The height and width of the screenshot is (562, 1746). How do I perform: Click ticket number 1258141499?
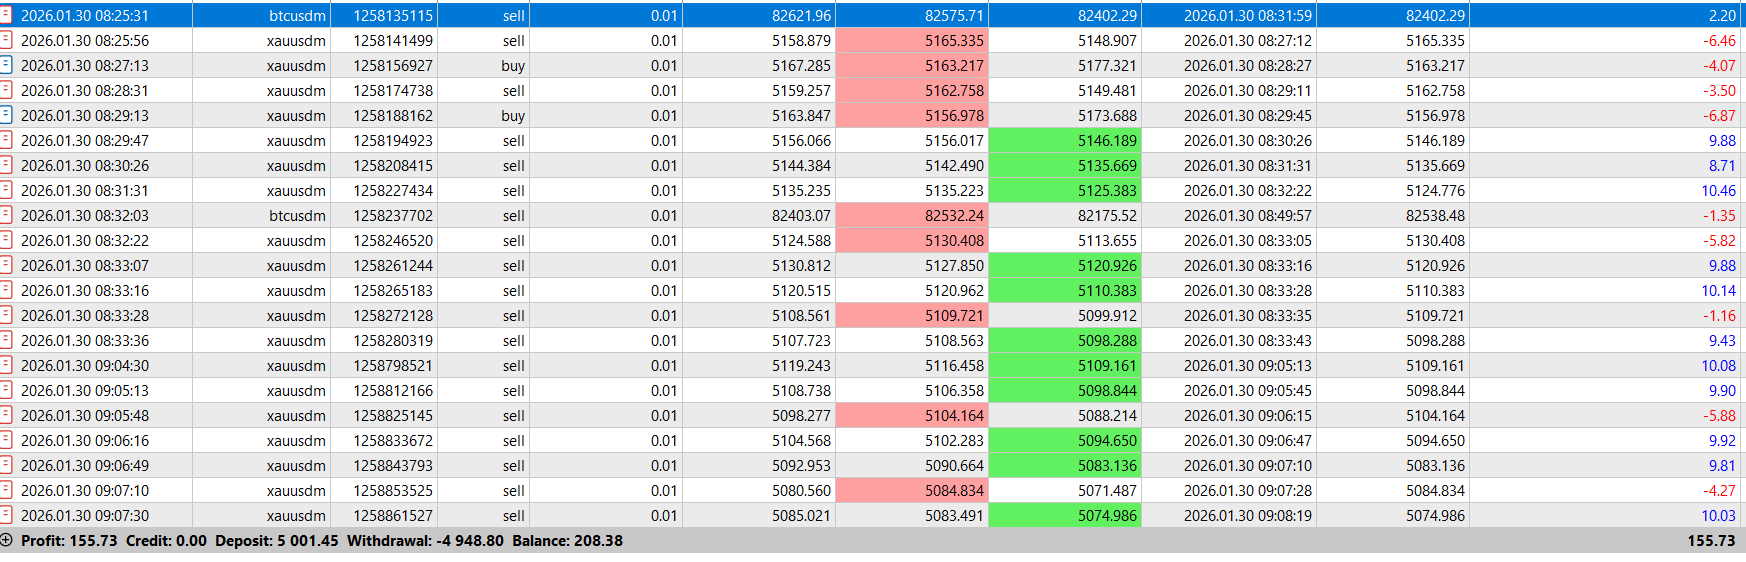coord(393,41)
